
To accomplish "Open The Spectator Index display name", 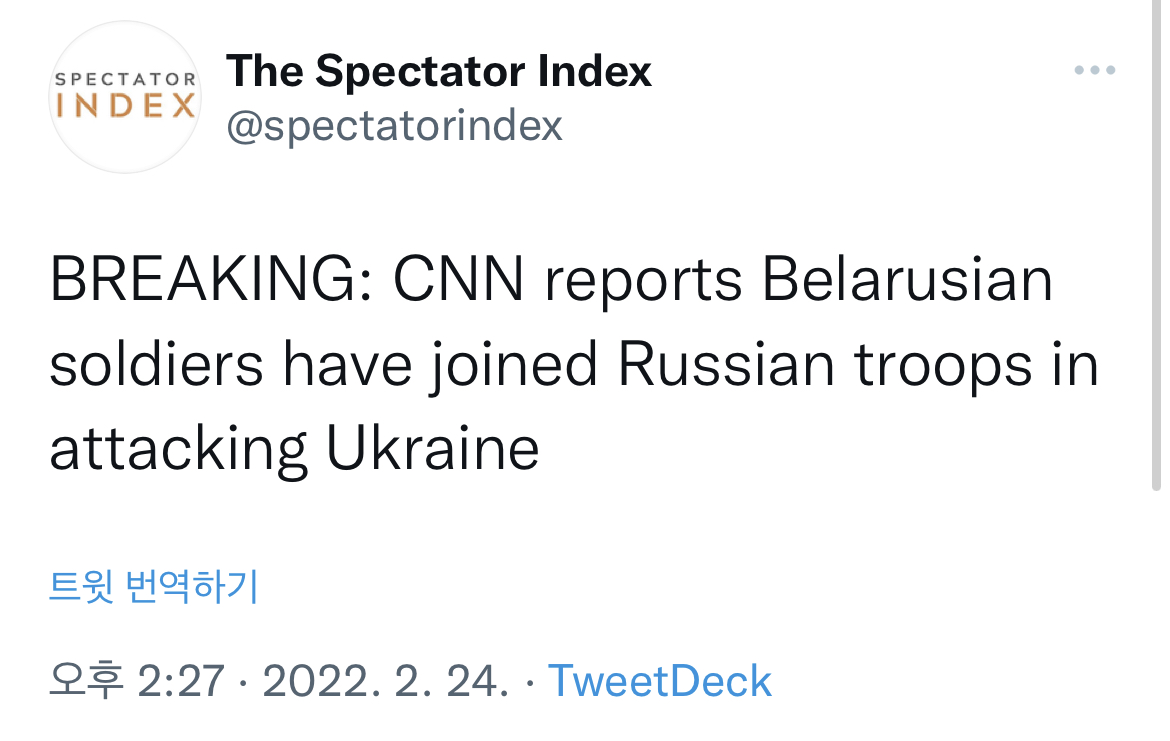I will 438,71.
